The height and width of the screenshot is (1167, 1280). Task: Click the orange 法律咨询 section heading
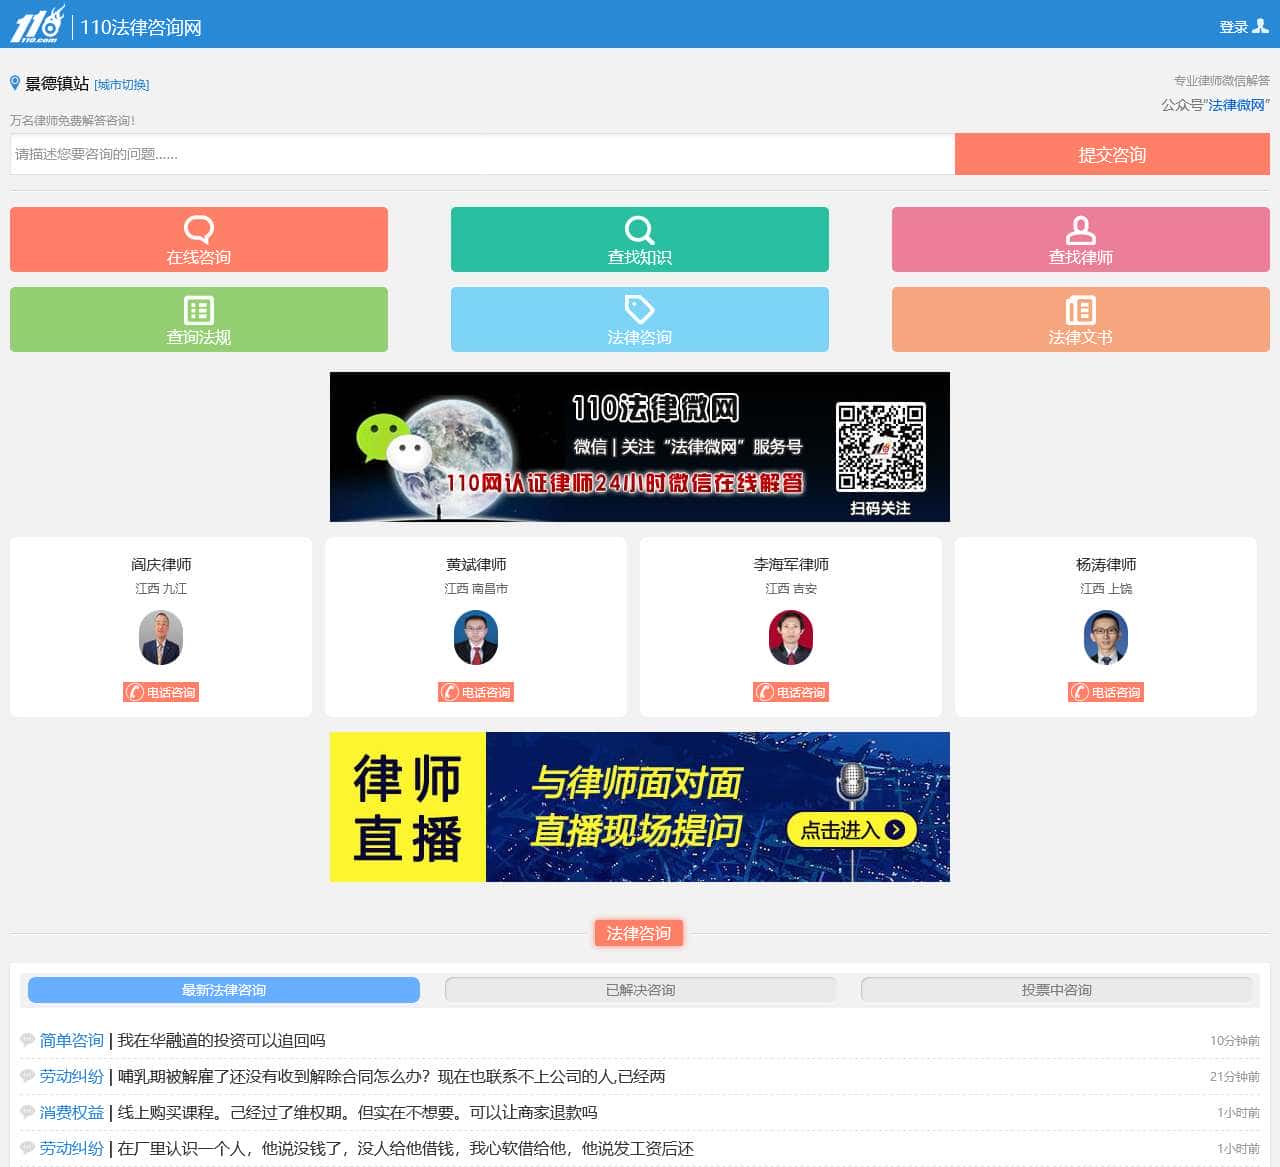click(x=638, y=933)
